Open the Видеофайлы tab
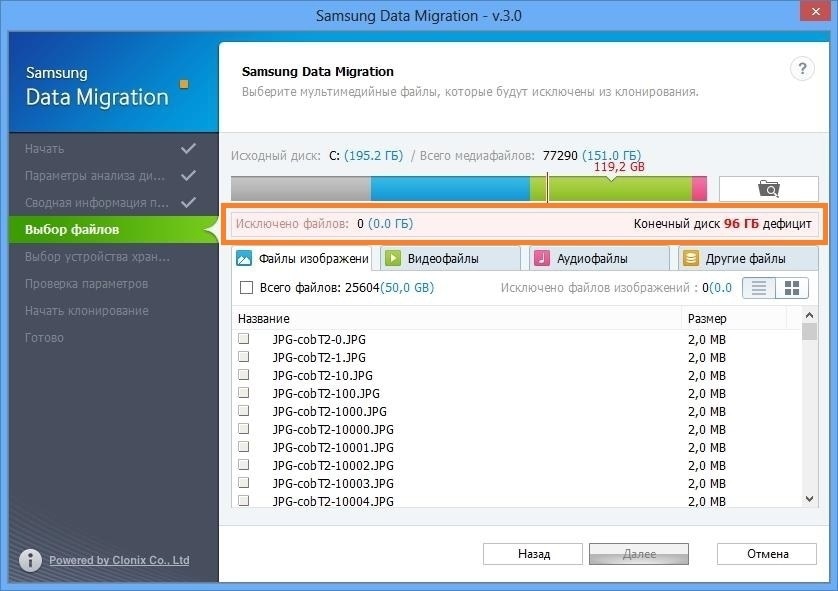838x591 pixels. (451, 259)
